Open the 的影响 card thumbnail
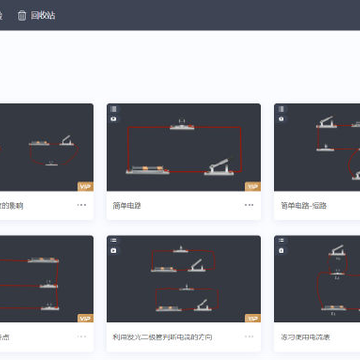 [47, 147]
